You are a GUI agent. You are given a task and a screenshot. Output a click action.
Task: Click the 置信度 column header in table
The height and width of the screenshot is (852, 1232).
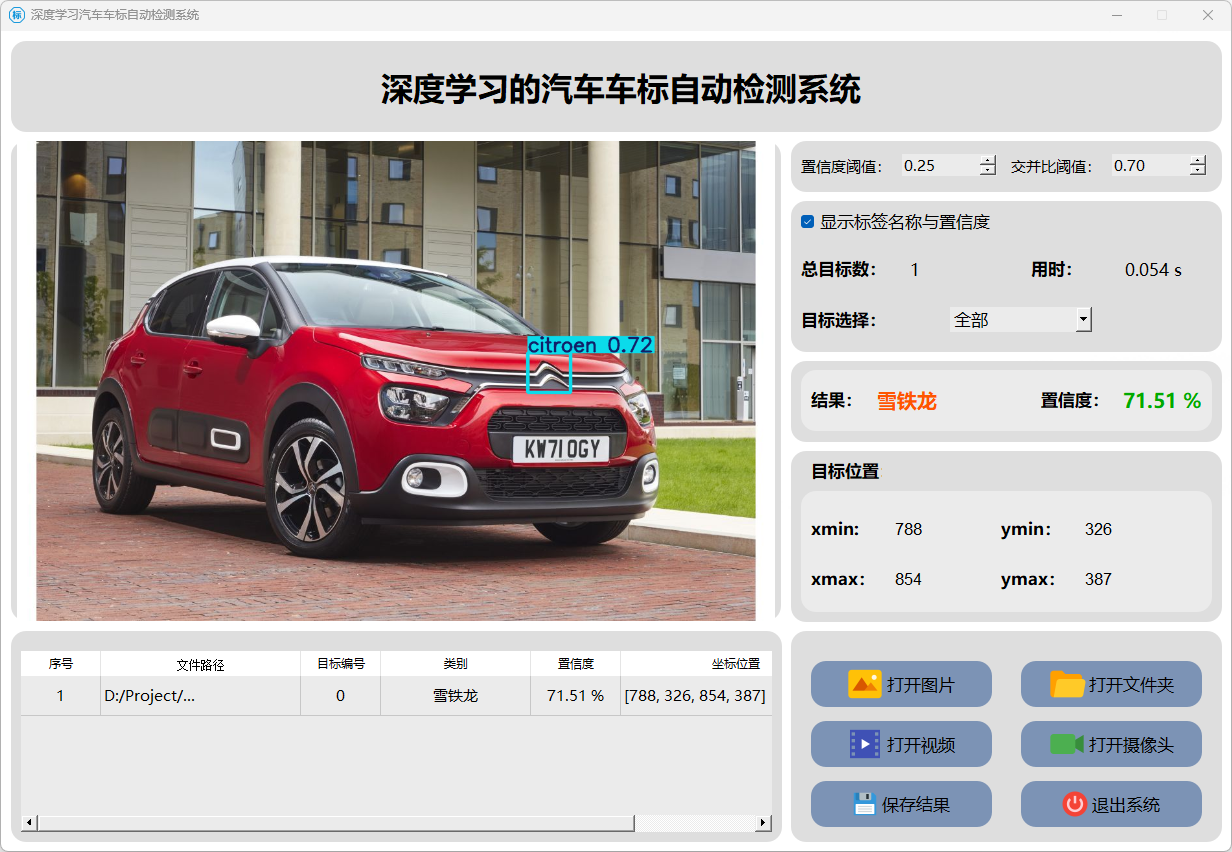coord(575,664)
